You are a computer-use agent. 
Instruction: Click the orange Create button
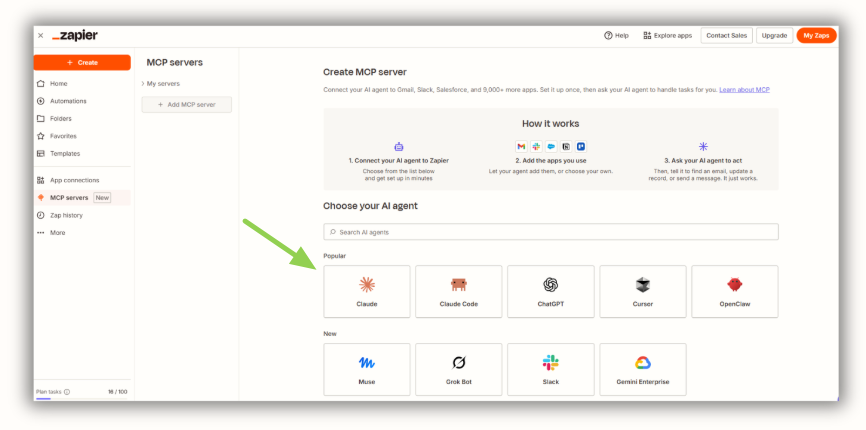(x=82, y=62)
